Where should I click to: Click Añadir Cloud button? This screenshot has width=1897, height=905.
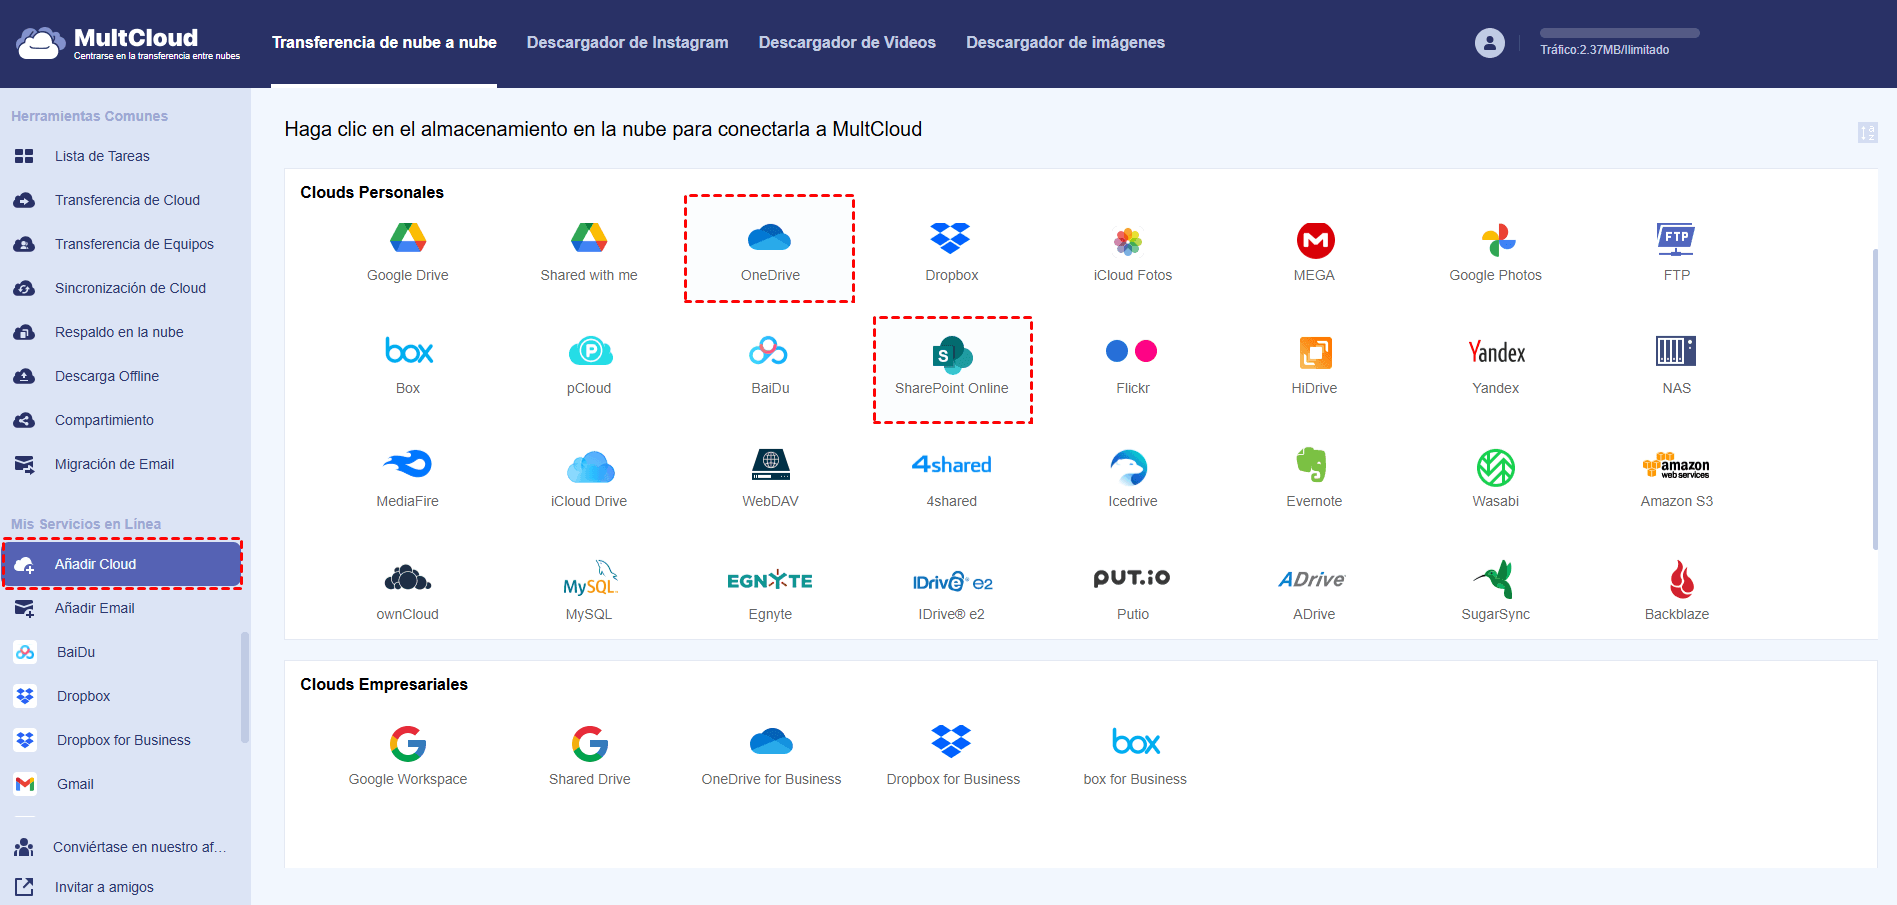(122, 564)
